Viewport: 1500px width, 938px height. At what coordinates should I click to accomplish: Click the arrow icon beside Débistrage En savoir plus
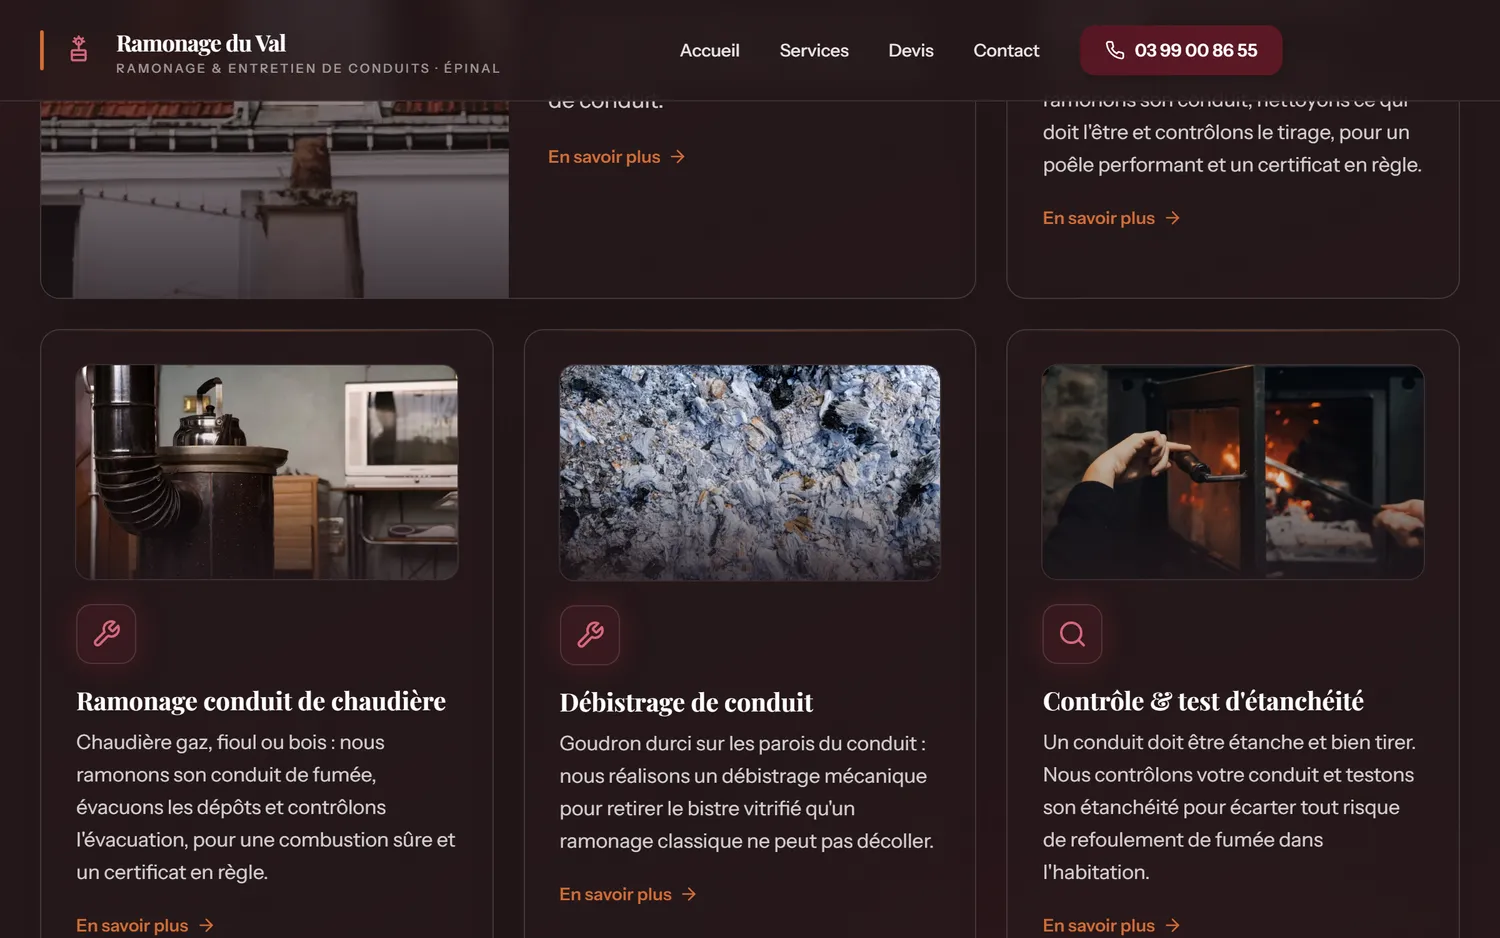tap(689, 894)
